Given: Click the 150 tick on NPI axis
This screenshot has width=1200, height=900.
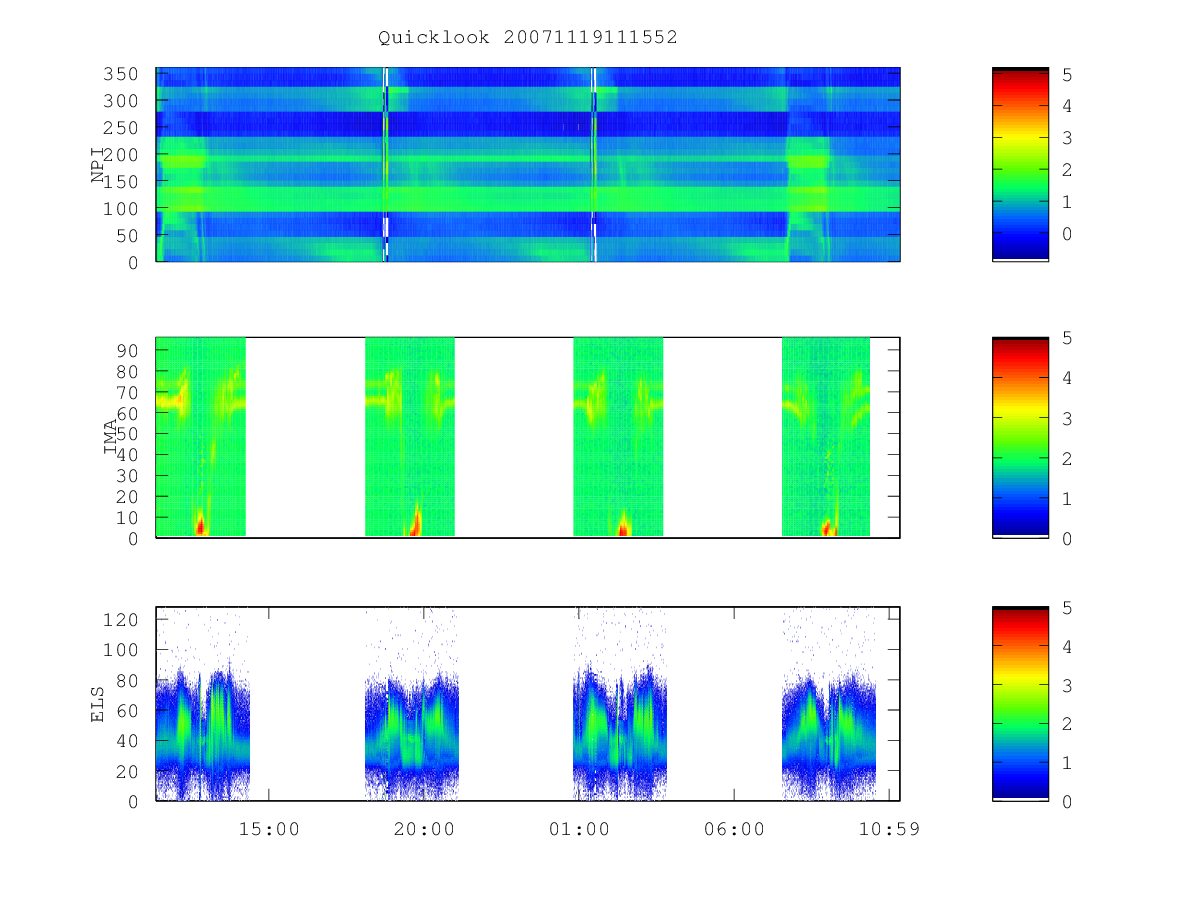Looking at the screenshot, I should click(121, 182).
